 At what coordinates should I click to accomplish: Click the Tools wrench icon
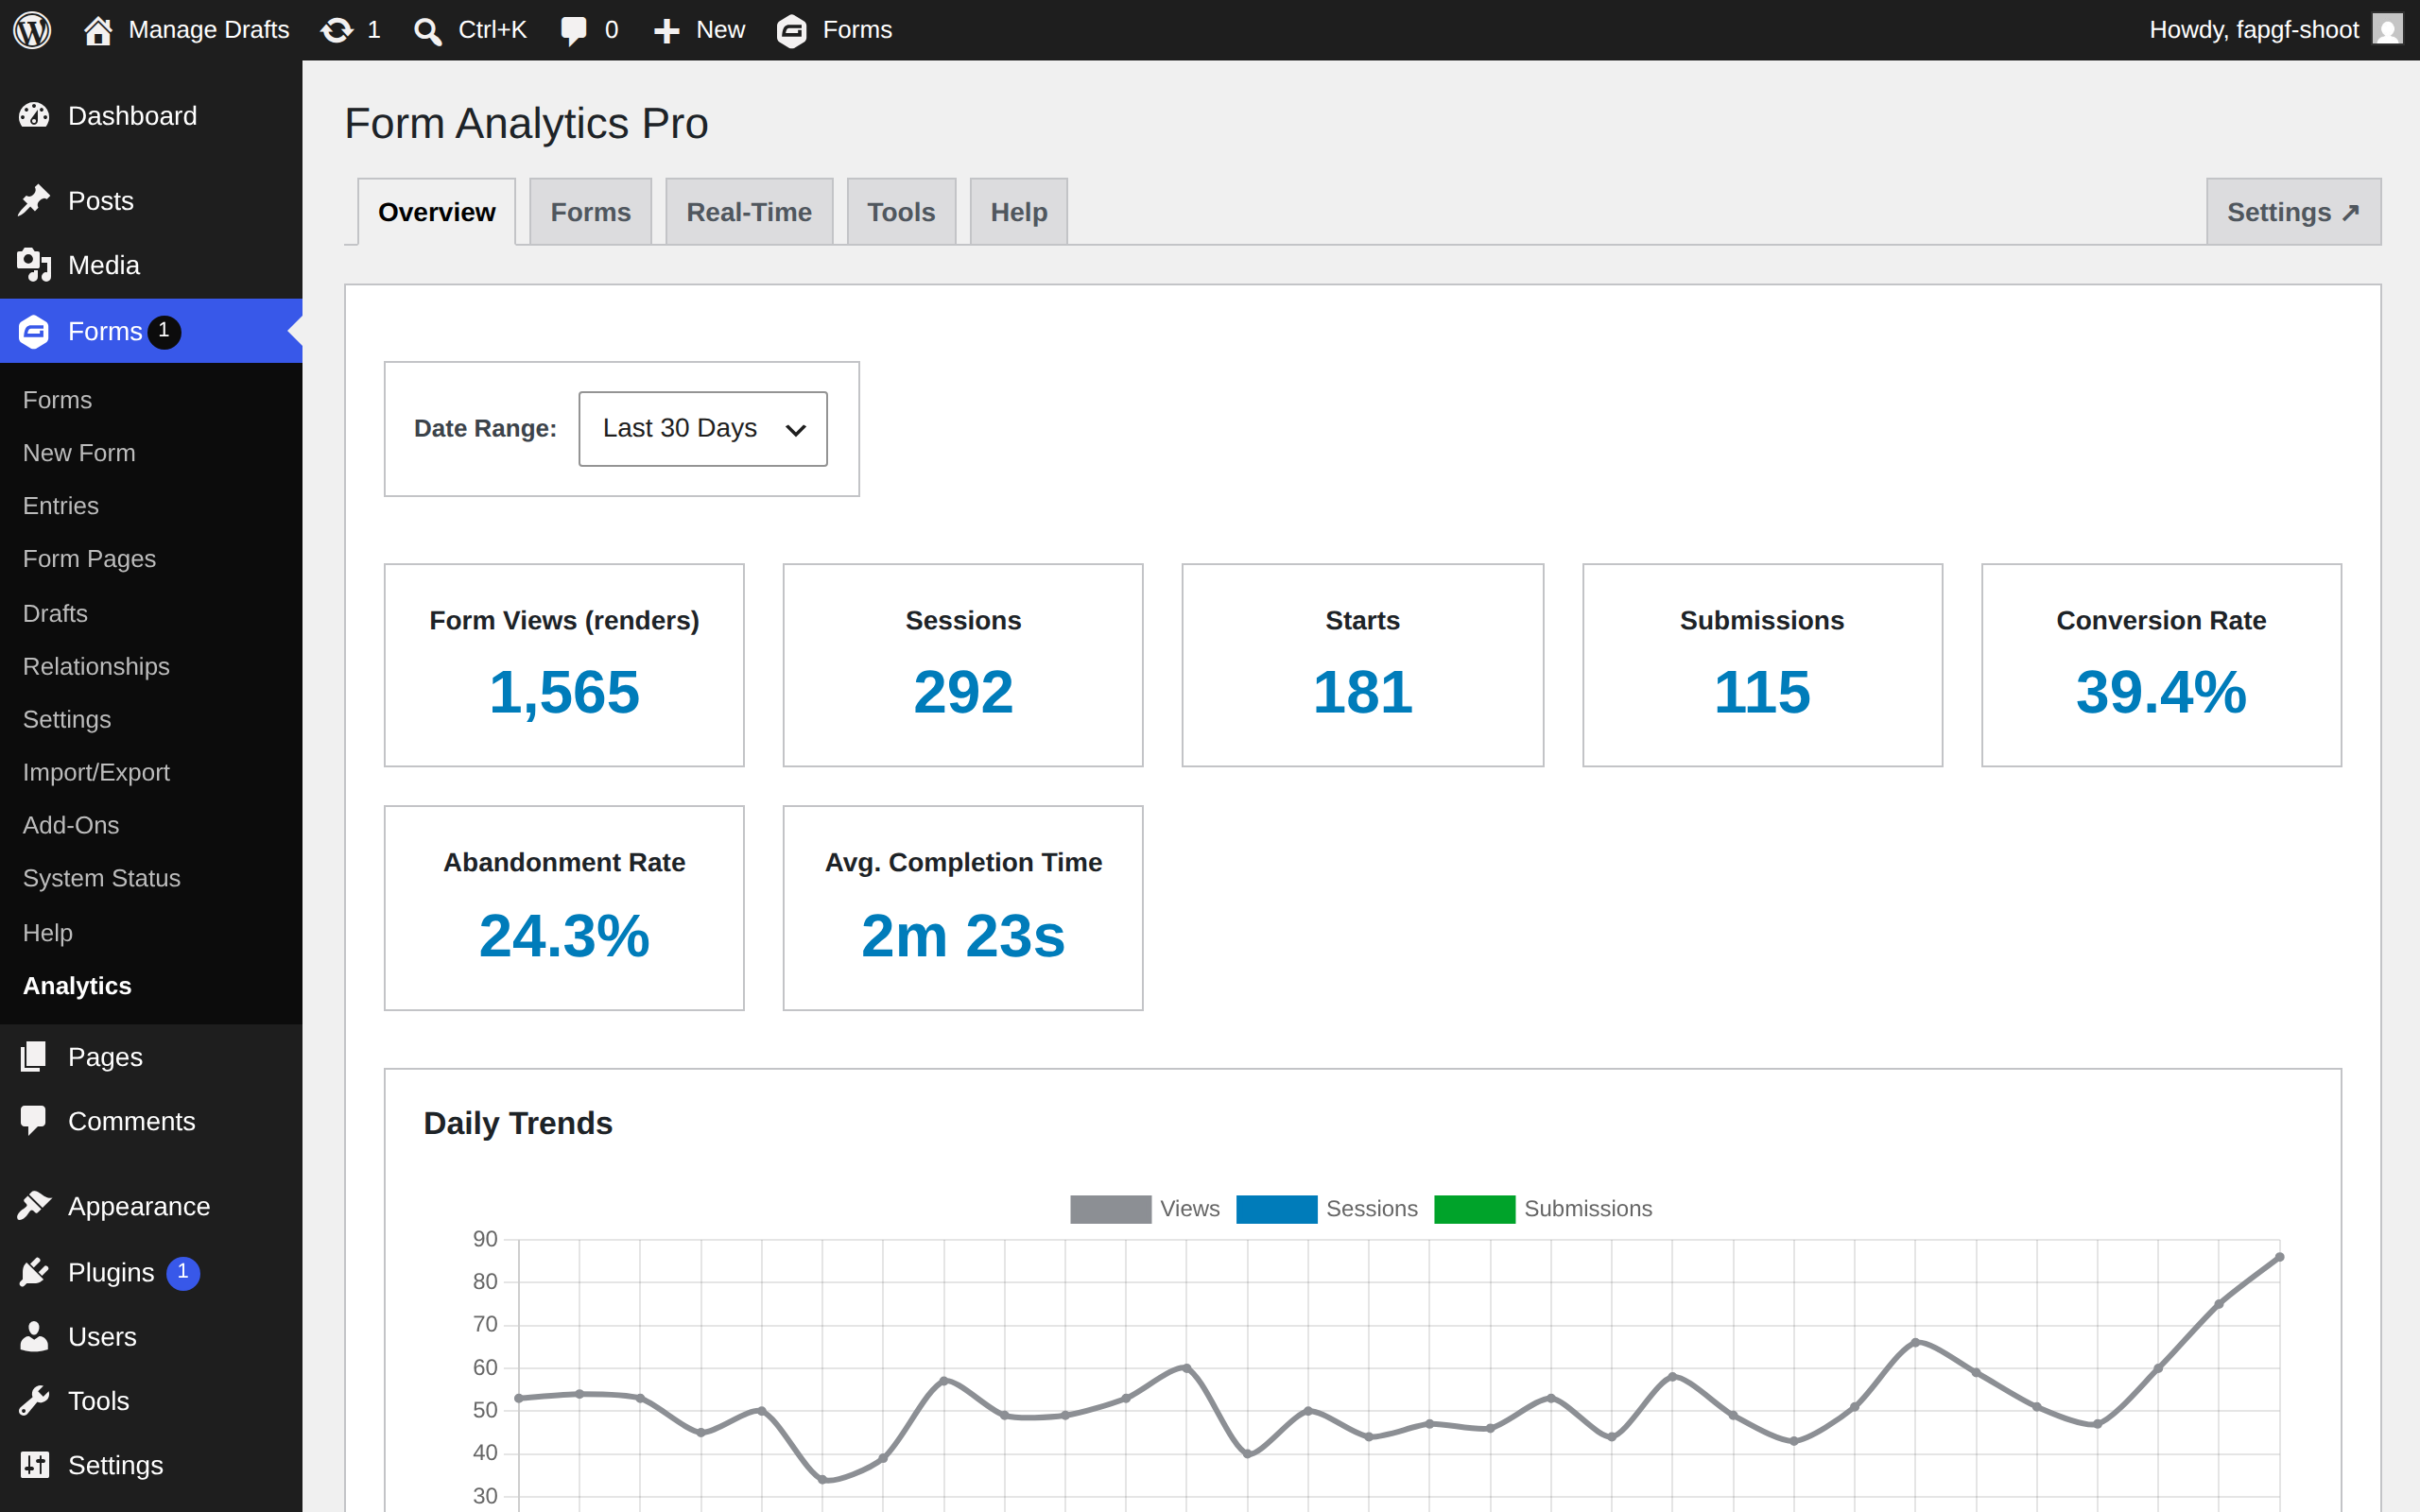[x=34, y=1400]
